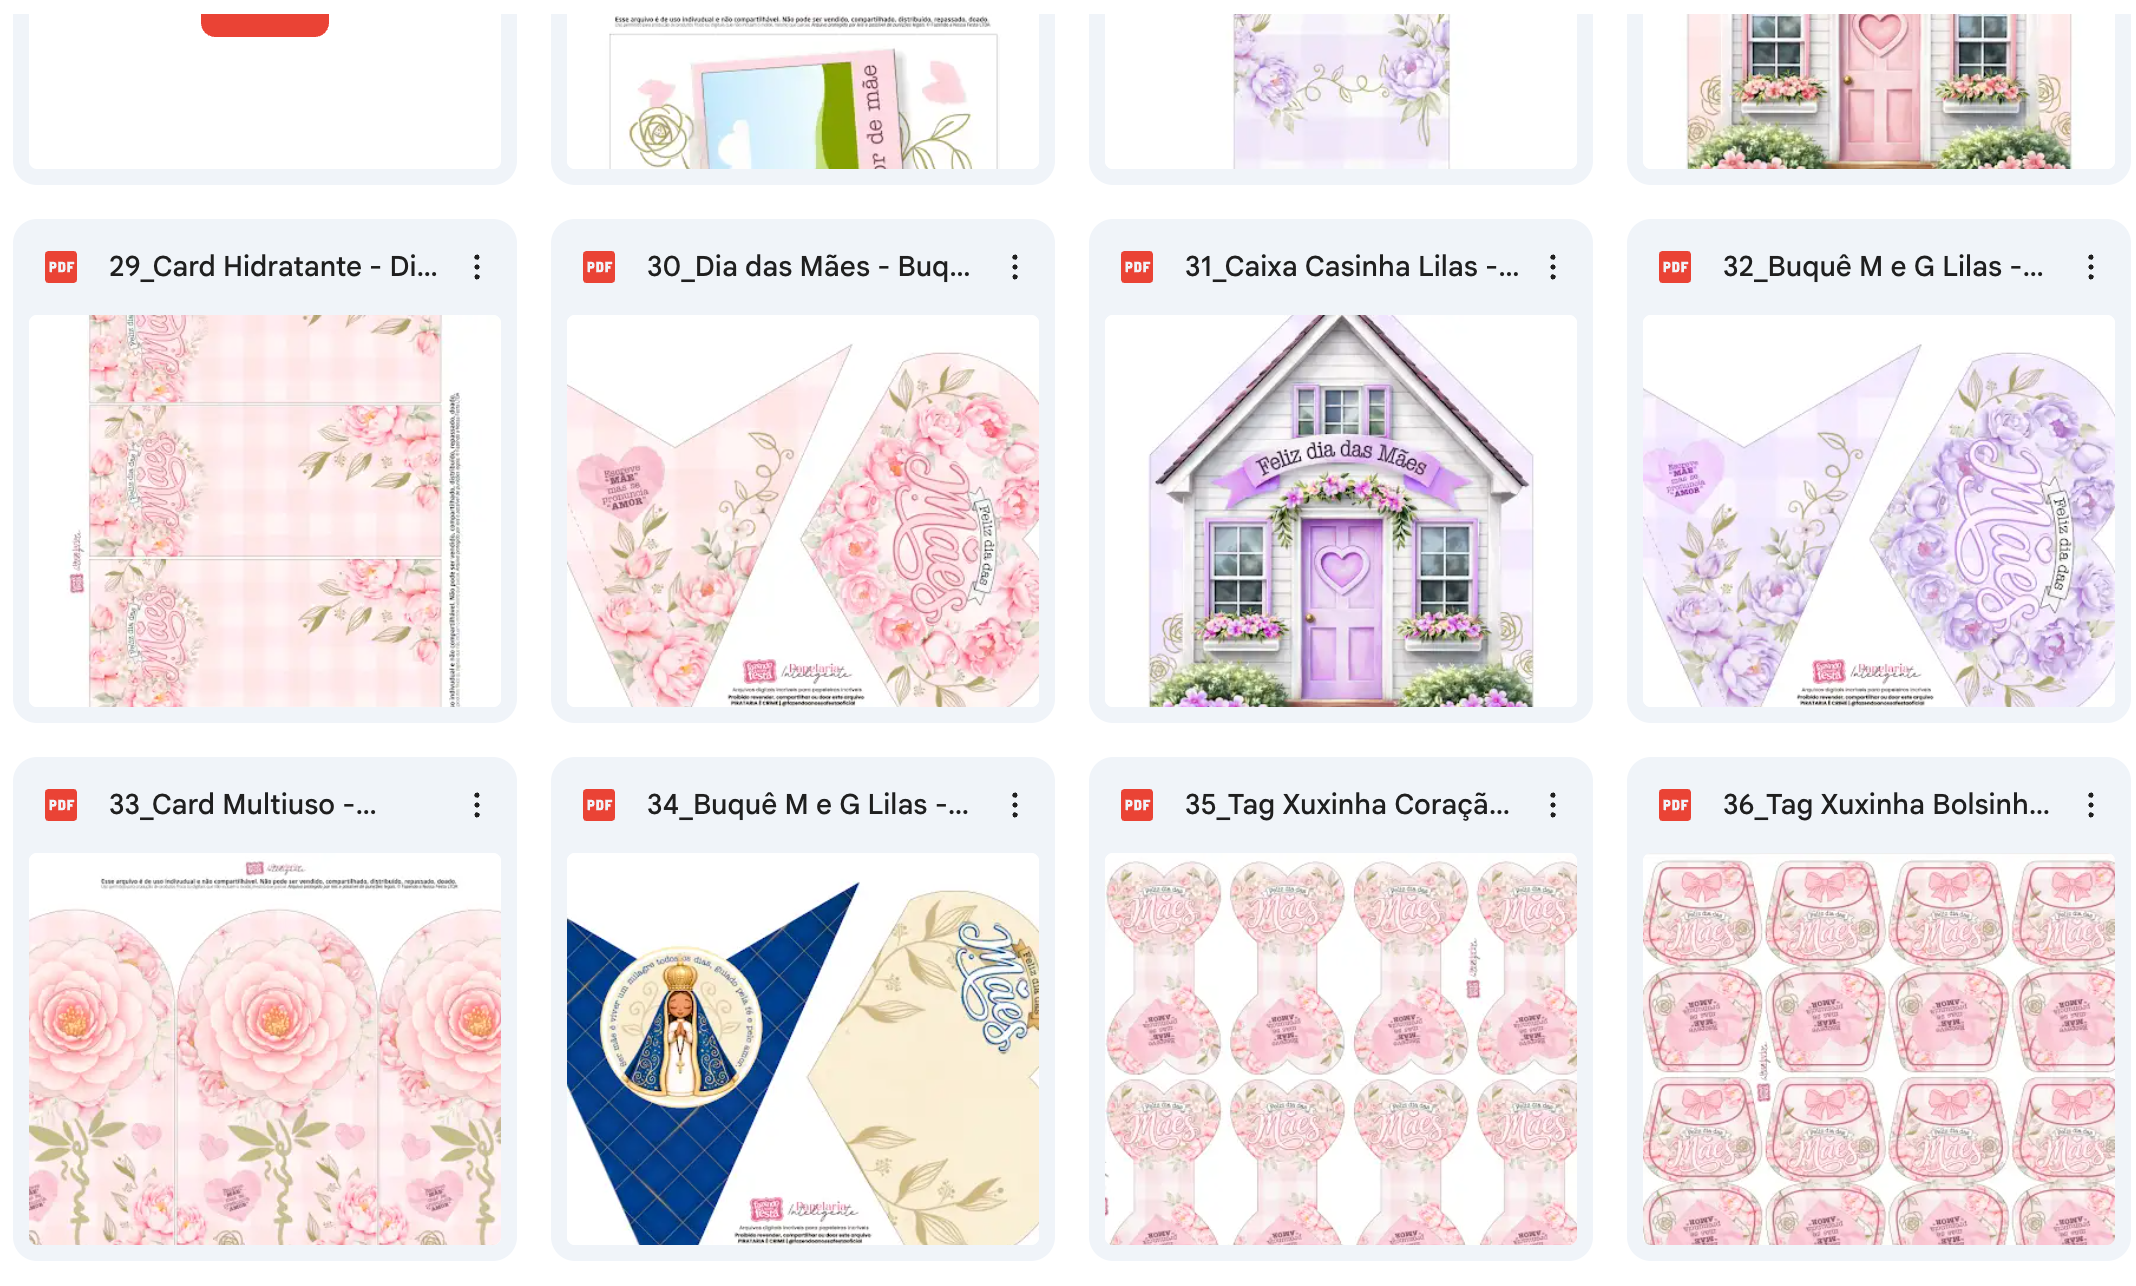Open more actions menu for 30_Dia das Mães

[x=1015, y=267]
